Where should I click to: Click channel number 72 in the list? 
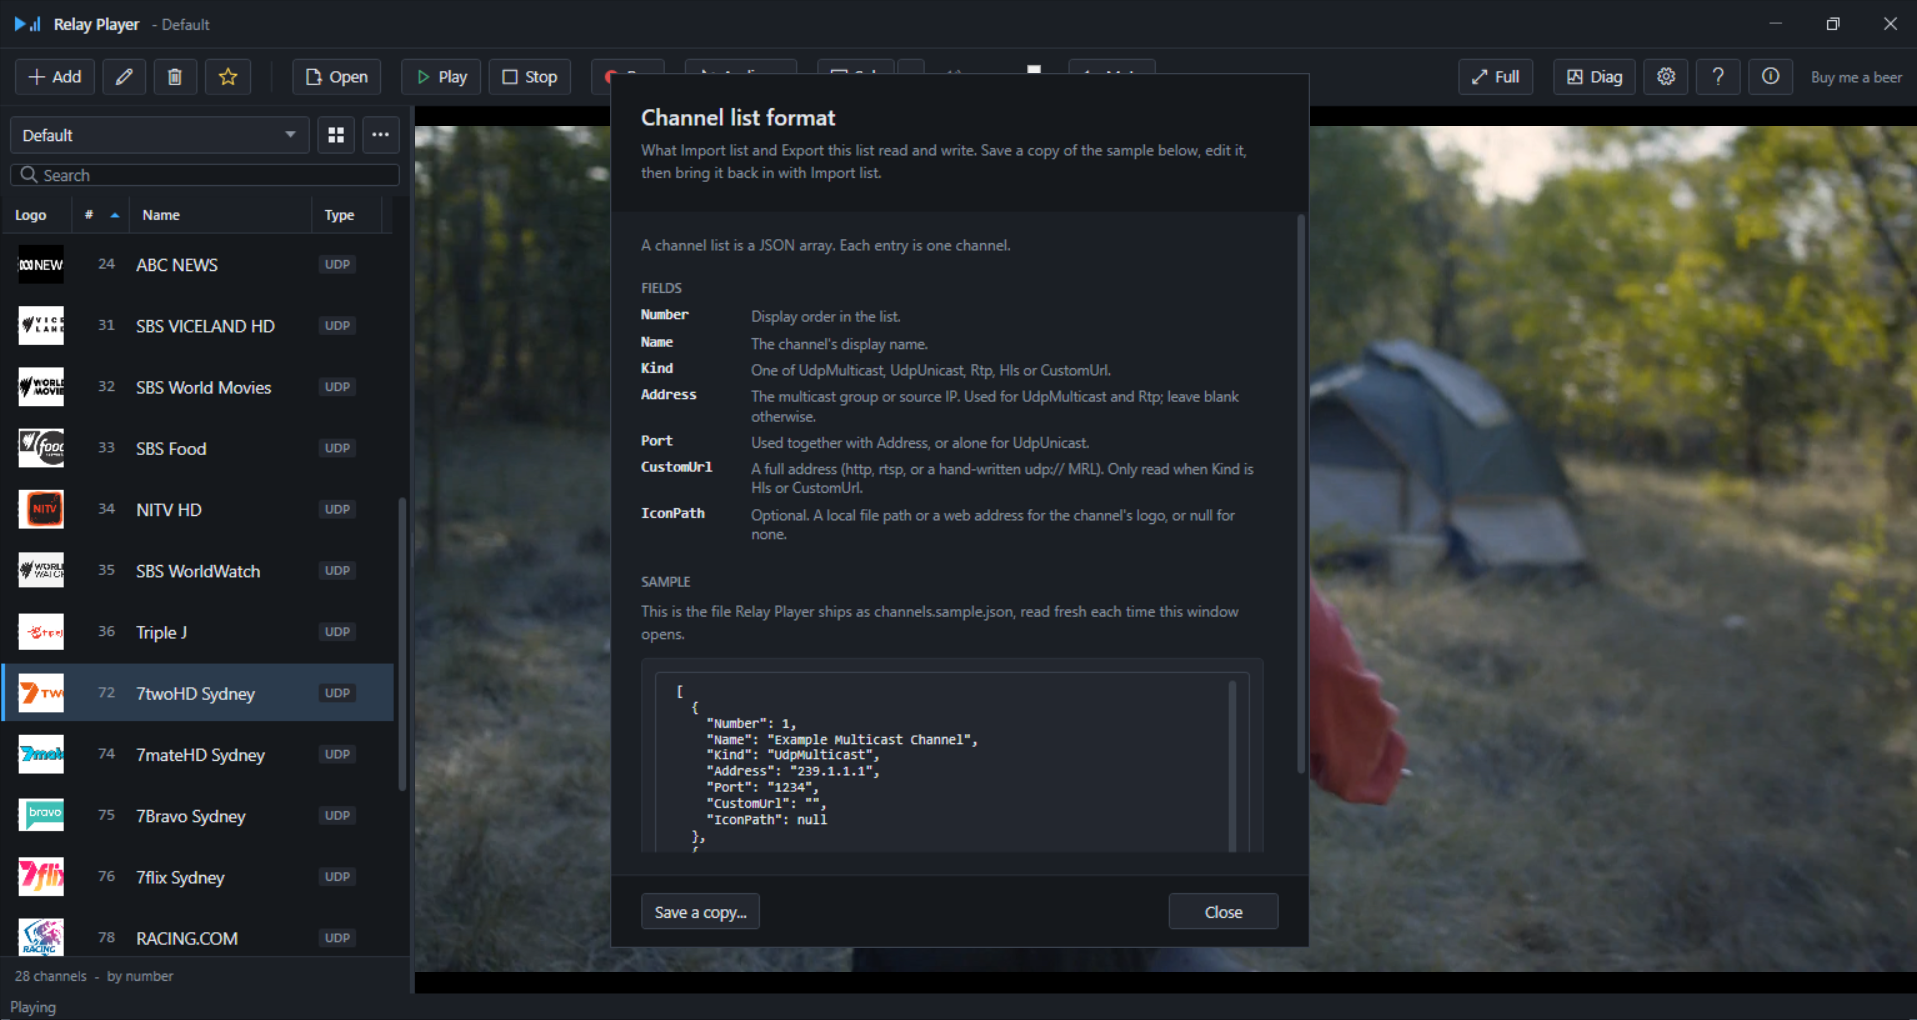(x=106, y=693)
